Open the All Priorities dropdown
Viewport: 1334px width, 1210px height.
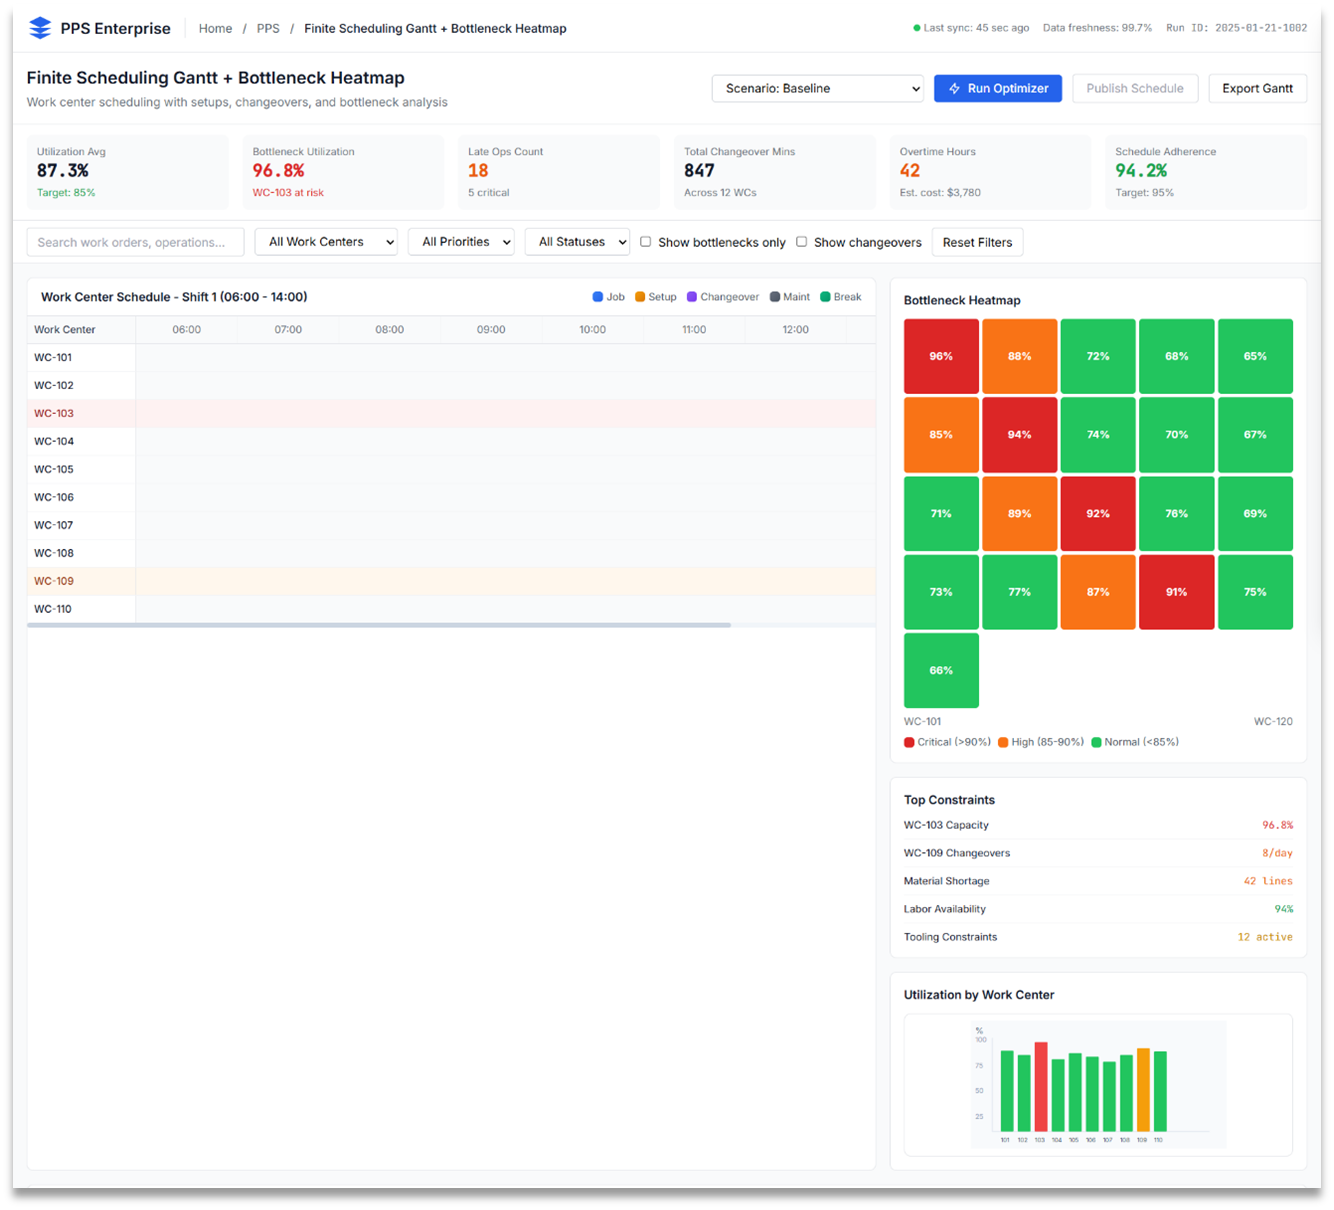click(x=461, y=241)
